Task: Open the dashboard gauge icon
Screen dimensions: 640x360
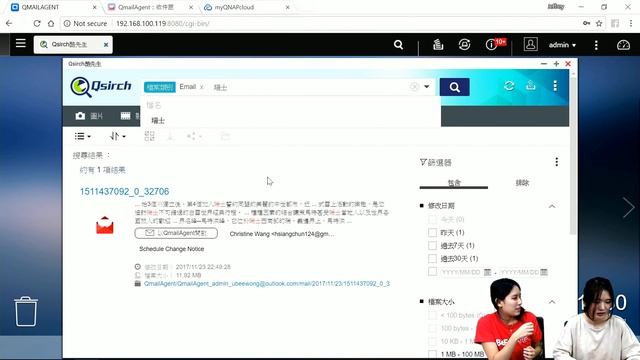Action: click(623, 45)
